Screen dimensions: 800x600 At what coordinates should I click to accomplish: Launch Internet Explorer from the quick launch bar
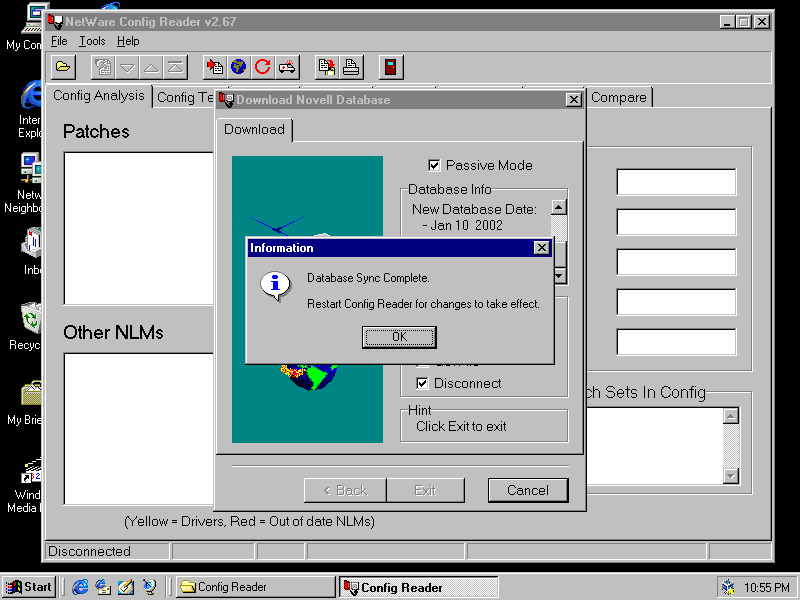click(x=80, y=587)
